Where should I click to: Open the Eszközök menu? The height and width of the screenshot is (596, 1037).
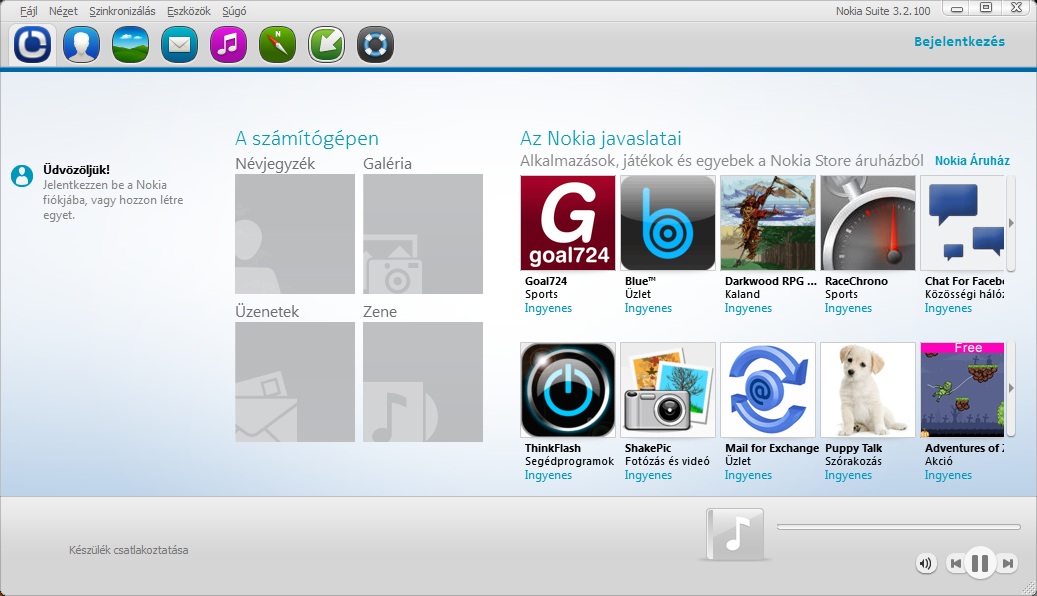[x=188, y=11]
